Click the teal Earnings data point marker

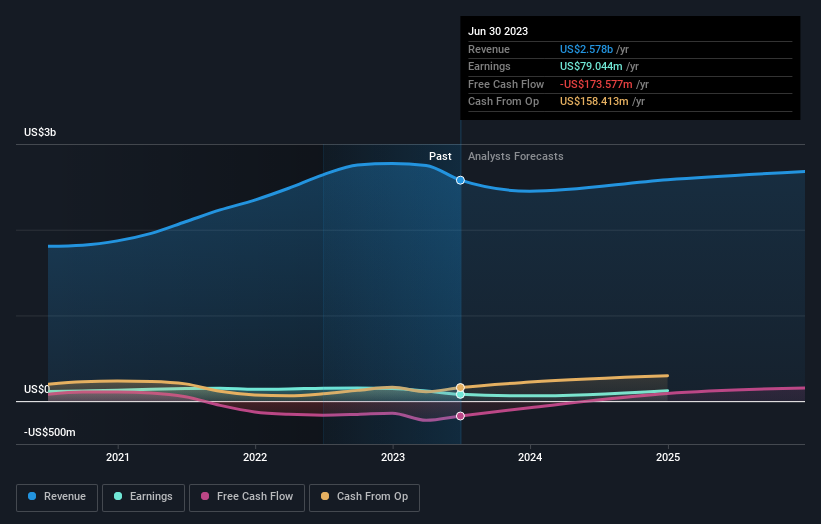point(460,395)
